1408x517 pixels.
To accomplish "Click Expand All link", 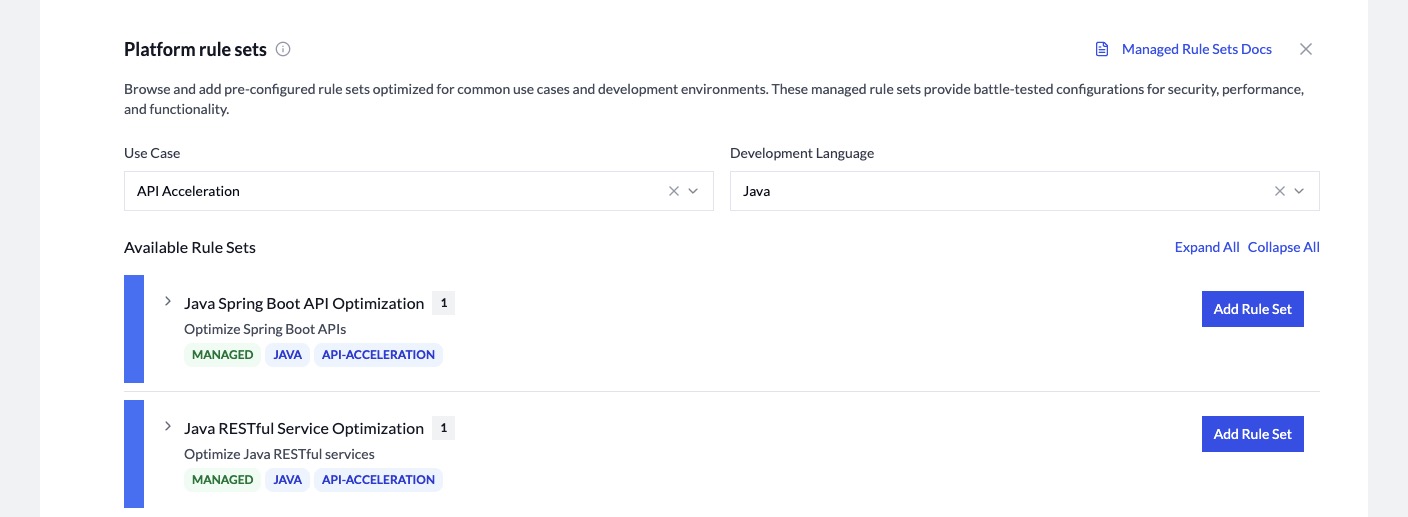I will pyautogui.click(x=1207, y=247).
